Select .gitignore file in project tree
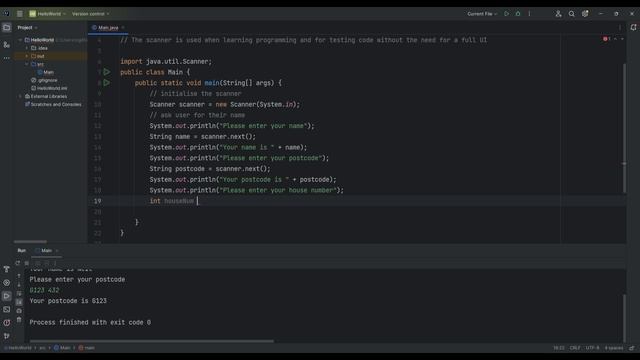The width and height of the screenshot is (640, 360). (x=44, y=80)
